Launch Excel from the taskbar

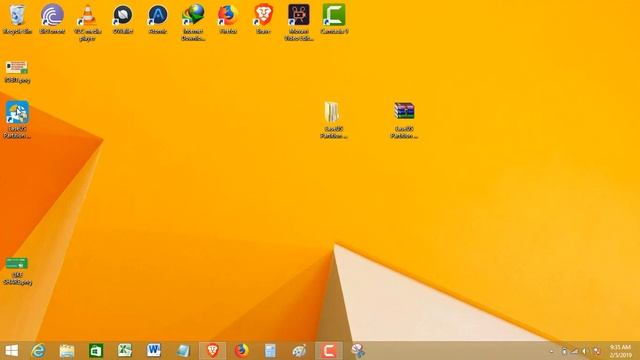pos(124,351)
